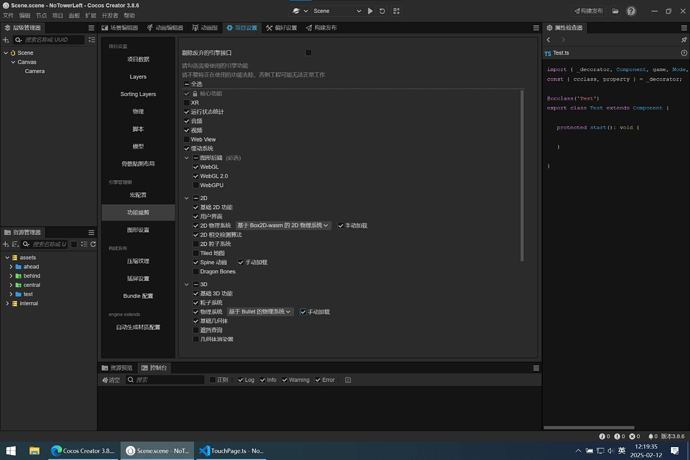Screen dimensions: 690x460
Task: Uncheck the Spine animation checkbox
Action: pos(196,262)
